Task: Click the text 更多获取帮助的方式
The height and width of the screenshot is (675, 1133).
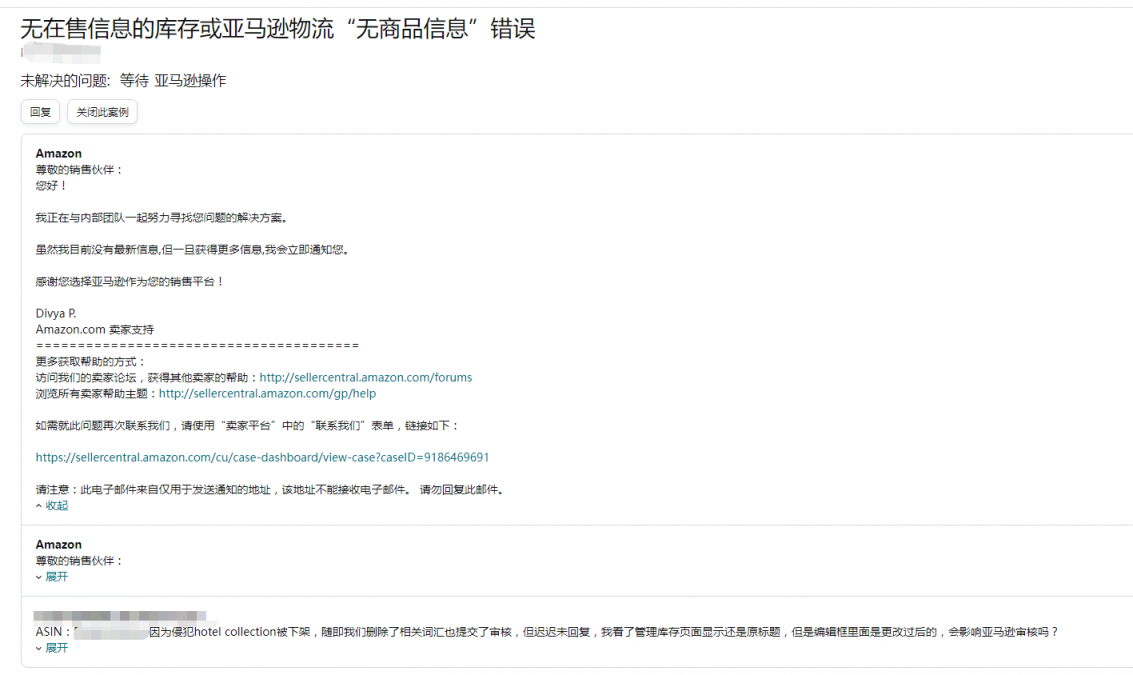Action: point(90,361)
